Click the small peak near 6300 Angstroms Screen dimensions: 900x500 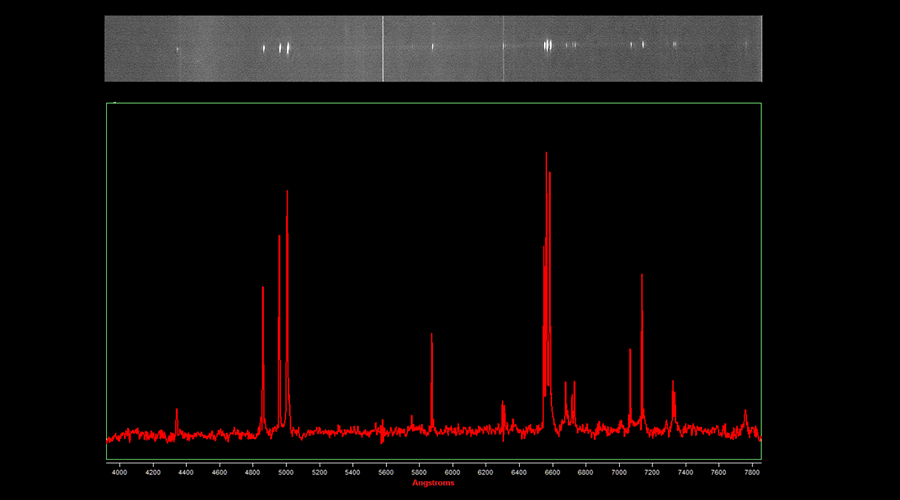pos(503,405)
